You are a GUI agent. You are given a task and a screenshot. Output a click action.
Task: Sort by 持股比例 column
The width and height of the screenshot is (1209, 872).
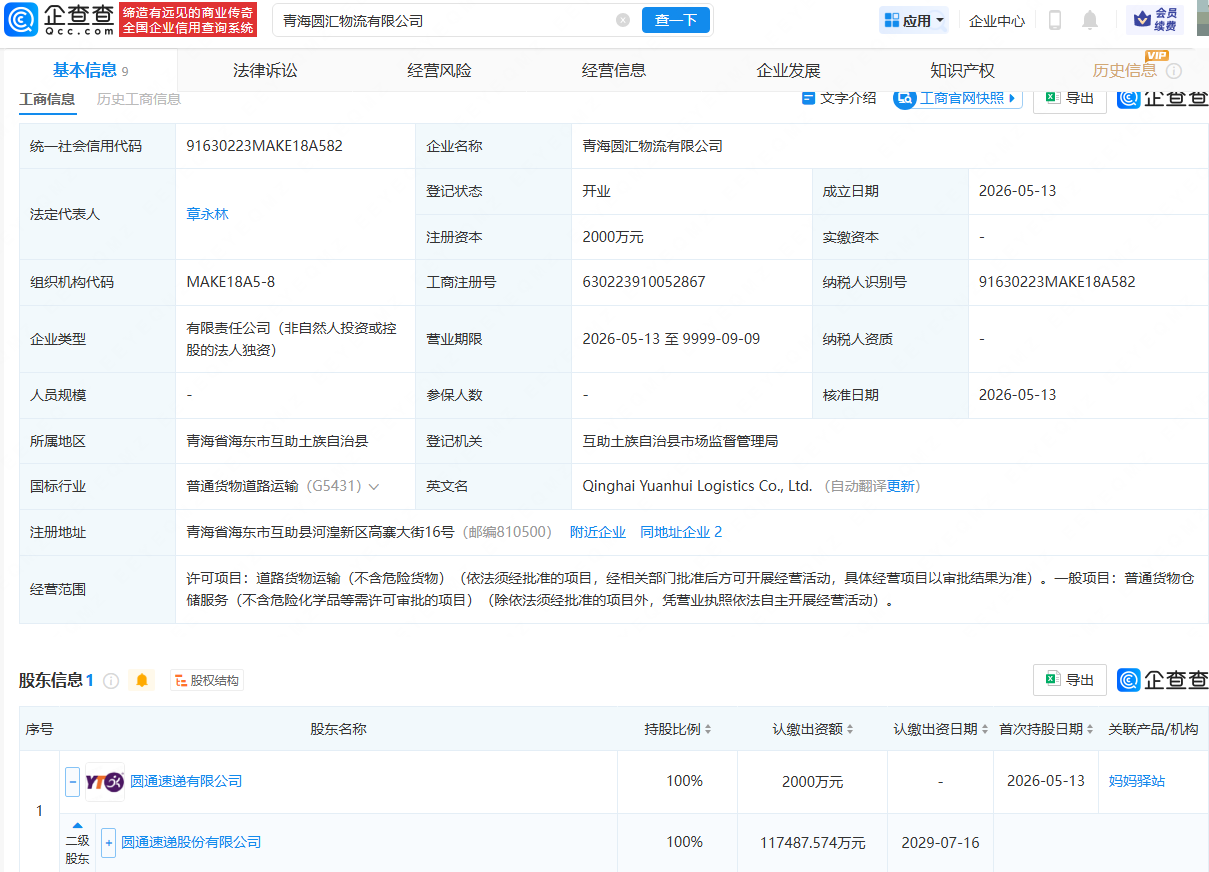[708, 730]
